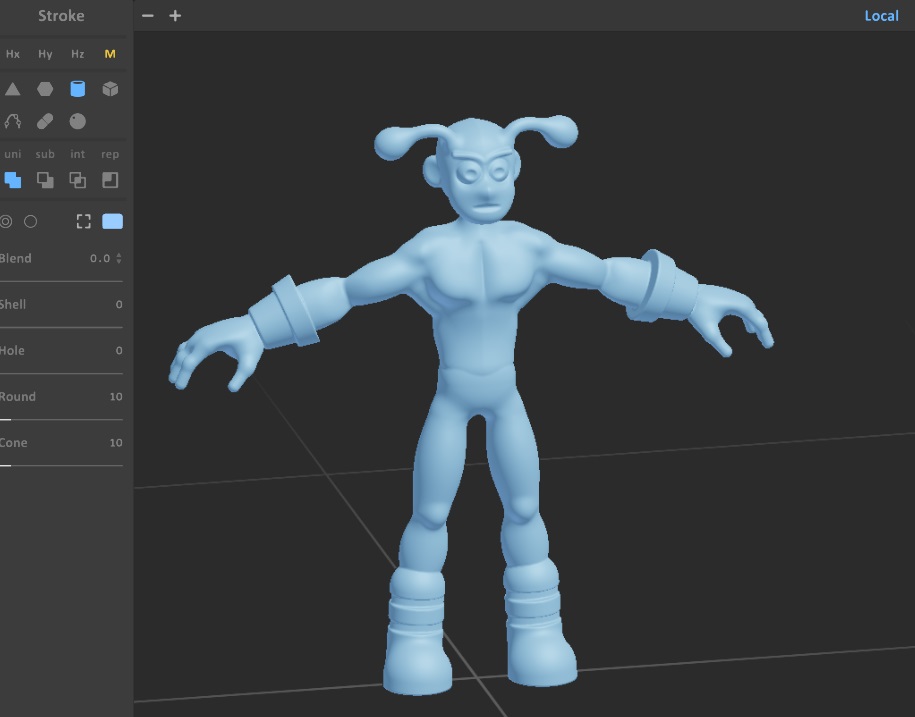Click the Shell value 0

[119, 305]
